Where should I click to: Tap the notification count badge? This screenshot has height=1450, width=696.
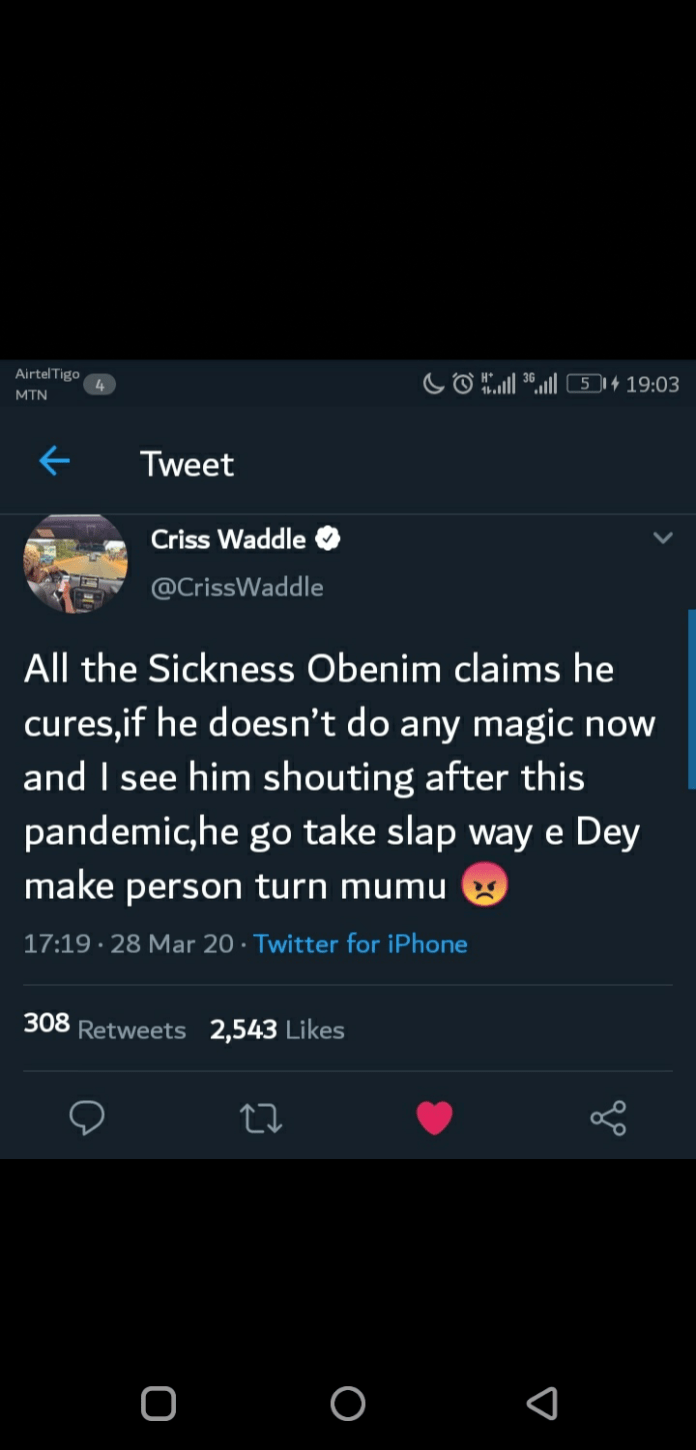(99, 384)
